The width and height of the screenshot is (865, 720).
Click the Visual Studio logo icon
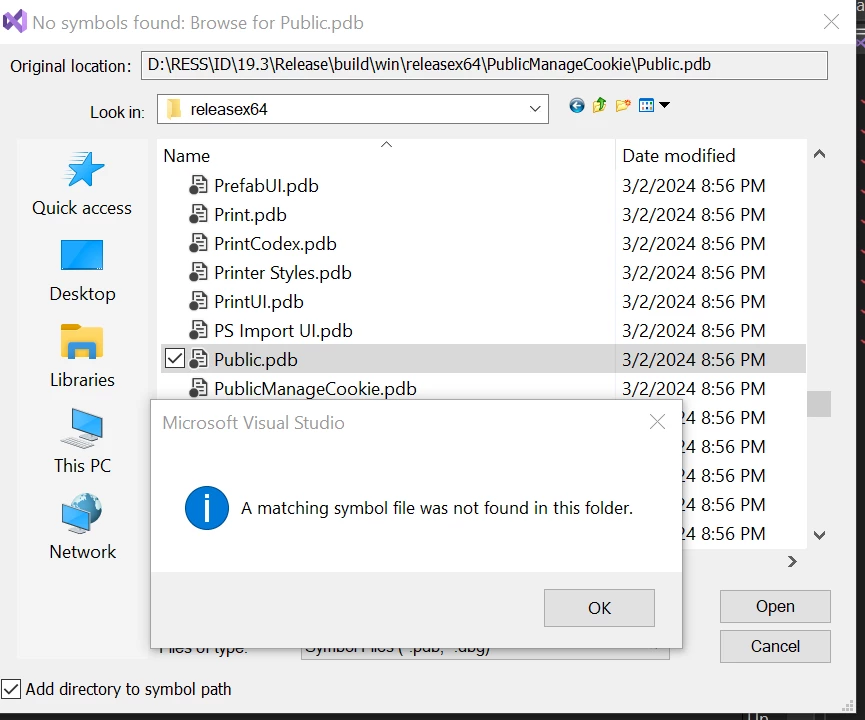pyautogui.click(x=15, y=22)
